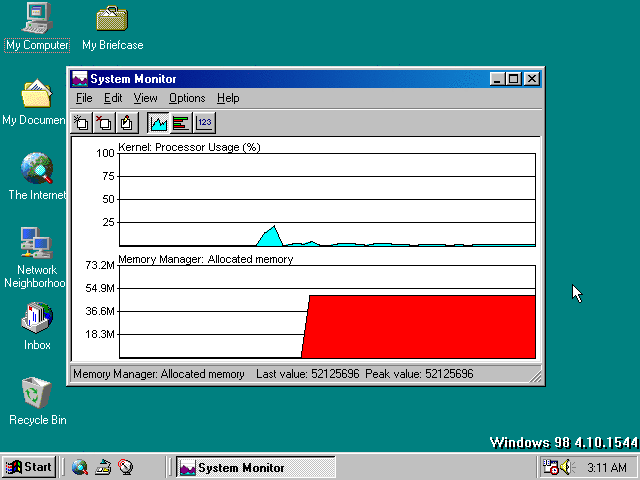Click the Add Item toolbar icon

point(81,122)
